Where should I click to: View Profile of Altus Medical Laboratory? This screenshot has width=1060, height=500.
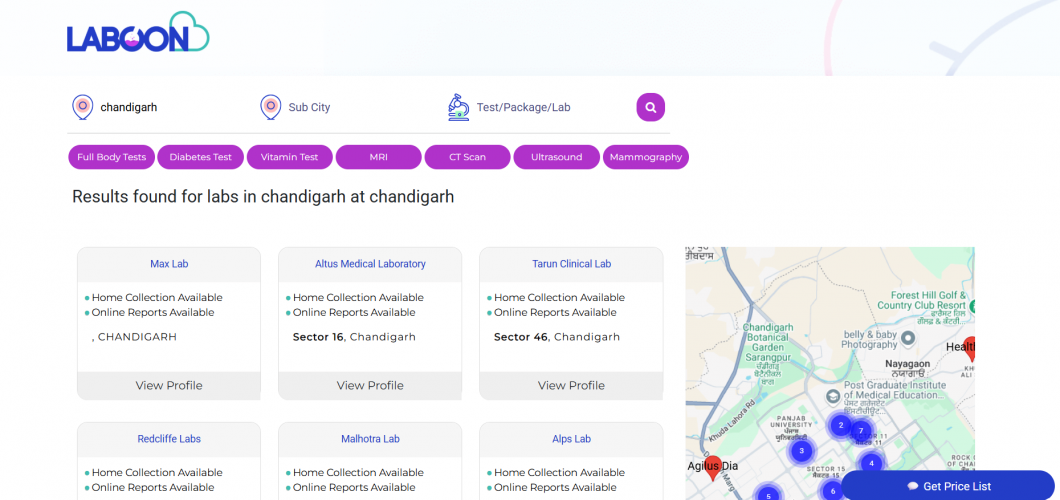pos(370,385)
